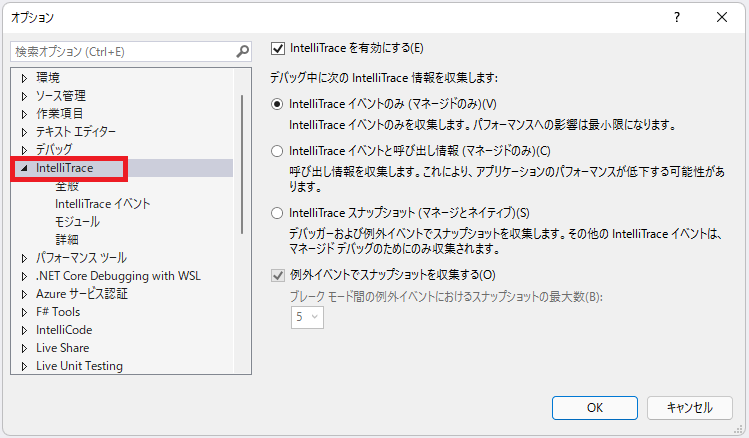The height and width of the screenshot is (438, 749).
Task: Expand the デバッグ tree node
Action: click(24, 150)
